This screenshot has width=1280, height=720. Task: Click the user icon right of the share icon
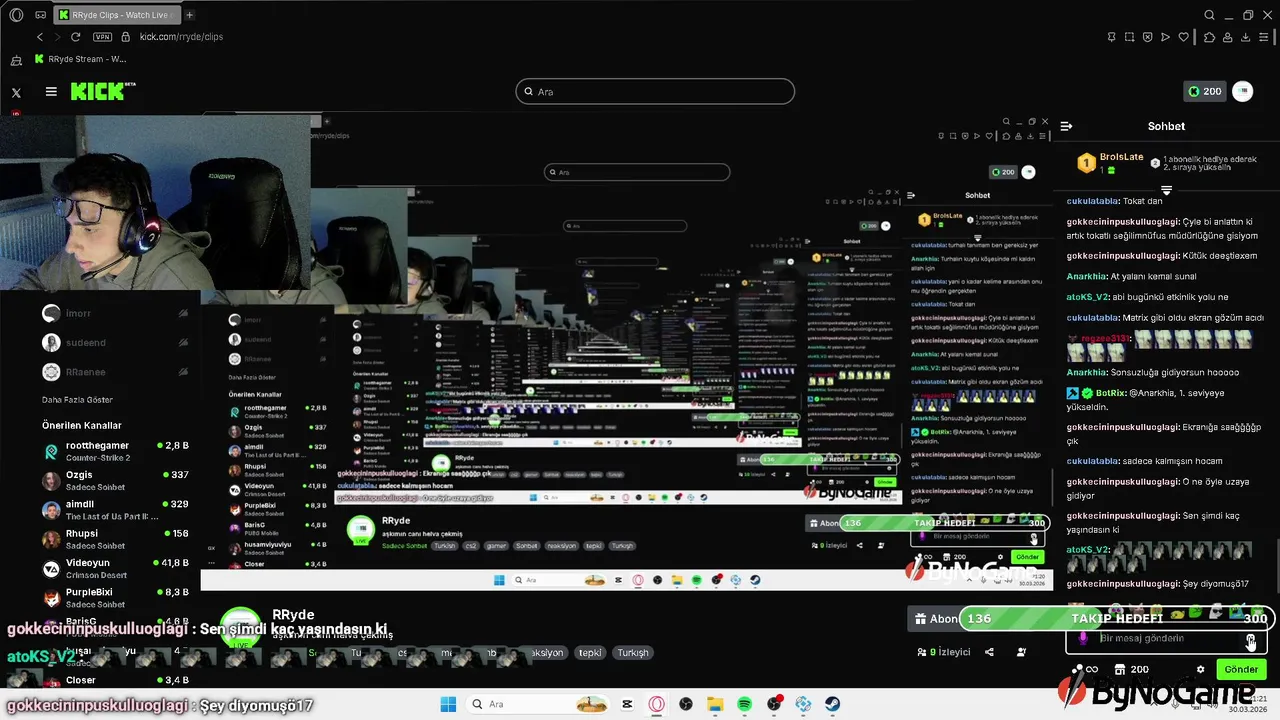point(1021,652)
